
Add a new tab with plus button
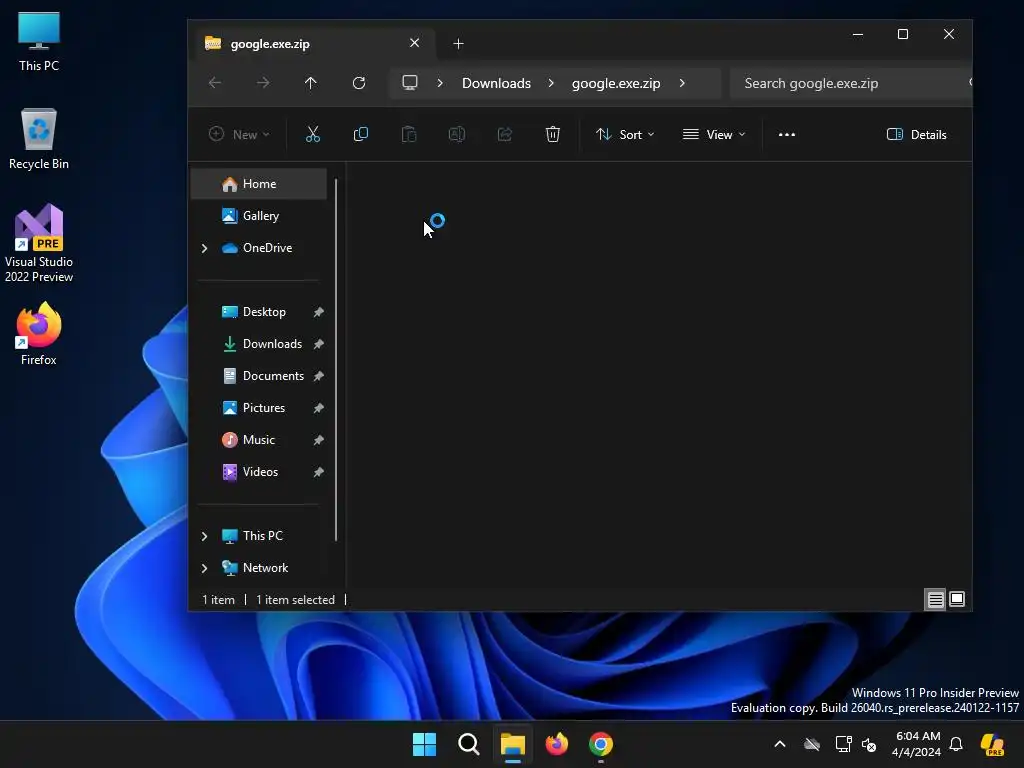click(x=458, y=44)
